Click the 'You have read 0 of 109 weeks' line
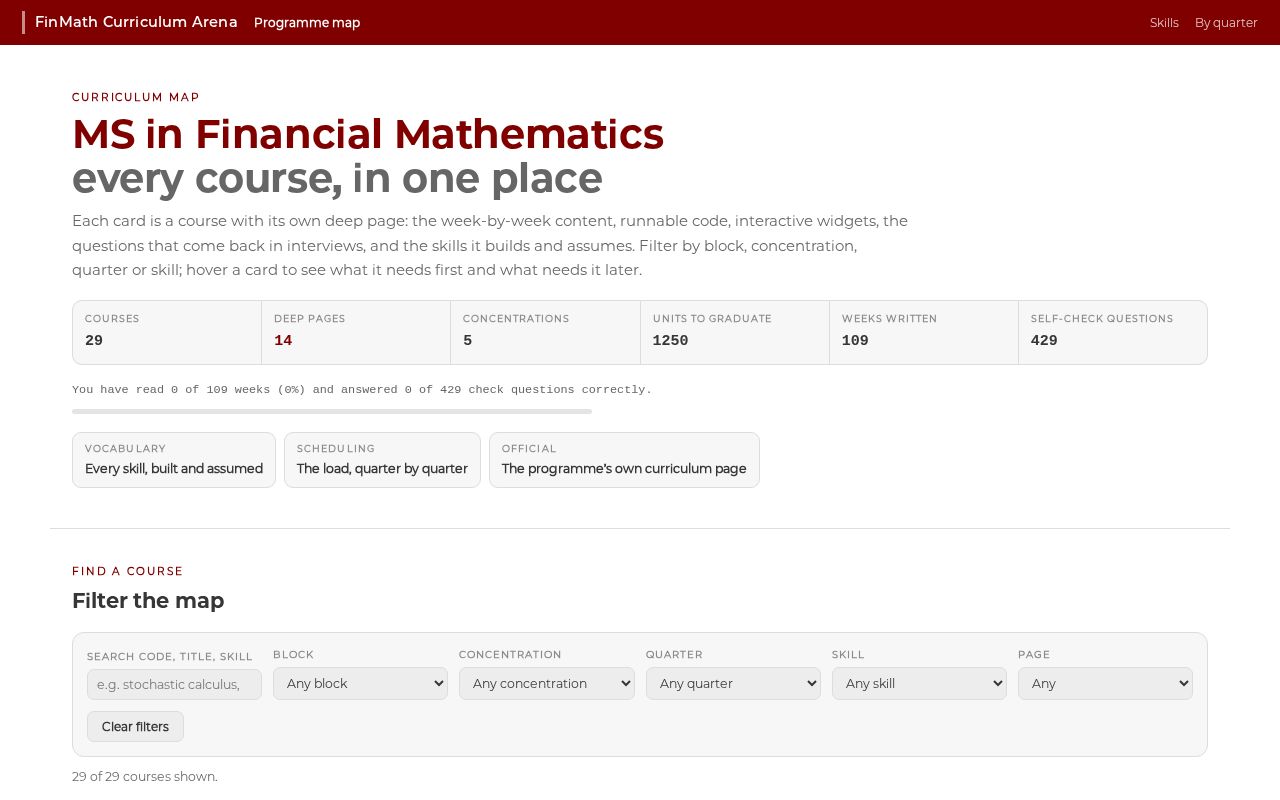This screenshot has height=800, width=1280. tap(362, 390)
